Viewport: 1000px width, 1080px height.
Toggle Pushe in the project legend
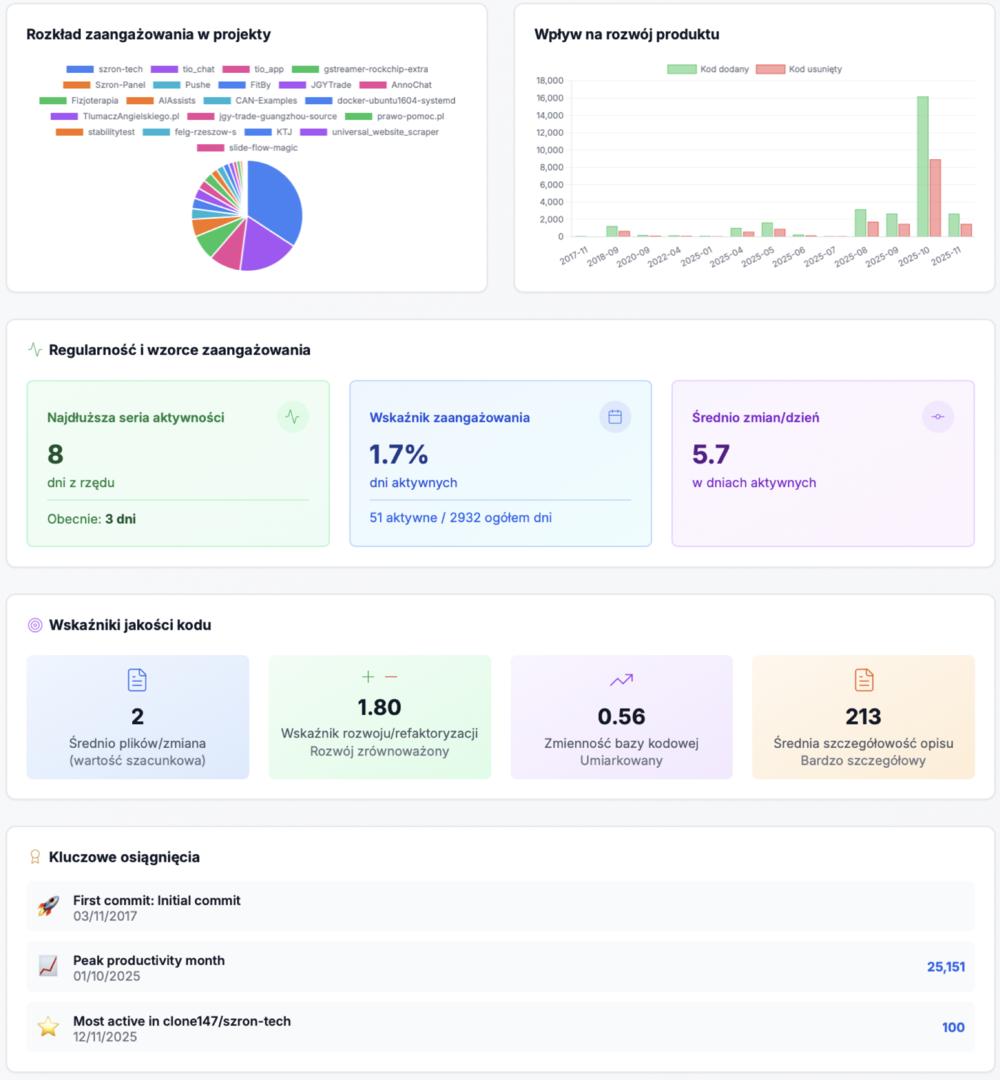tap(196, 86)
